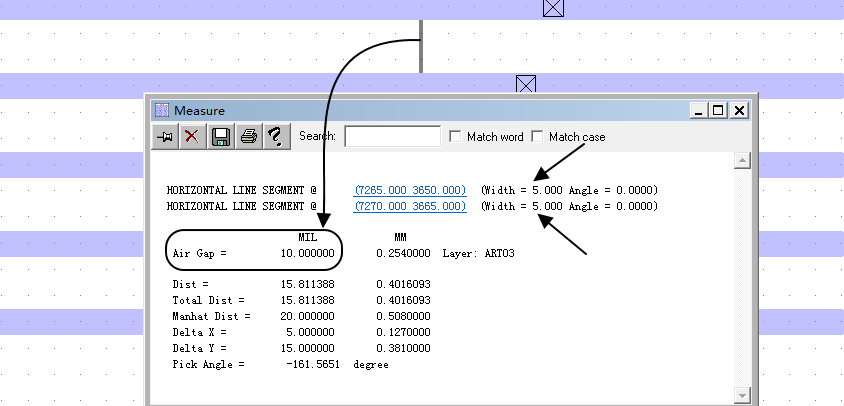The image size is (844, 406).
Task: Toggle the Match case checkbox
Action: pos(538,137)
